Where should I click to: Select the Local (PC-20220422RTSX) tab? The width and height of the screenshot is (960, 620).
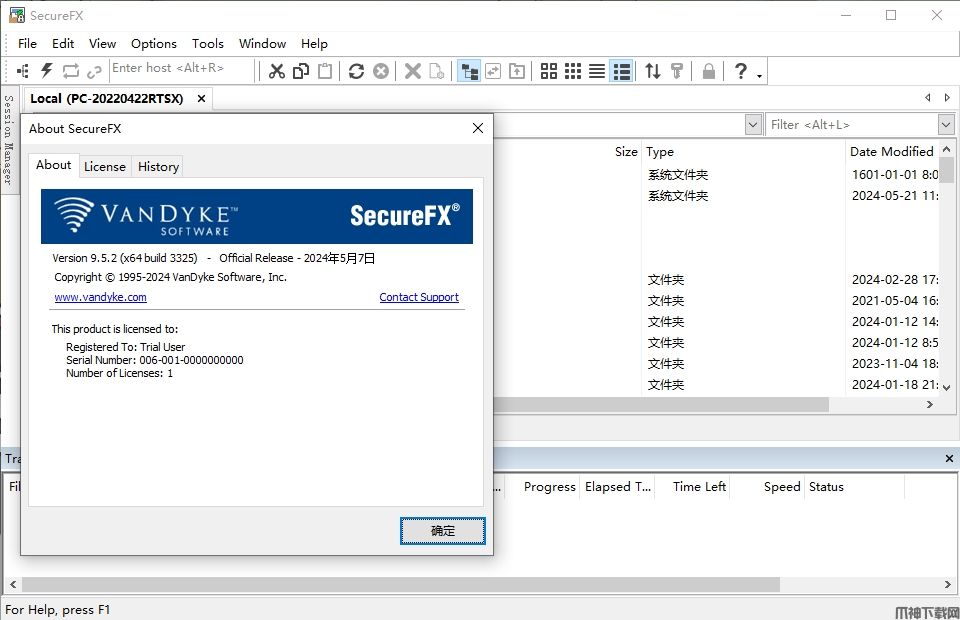coord(107,99)
